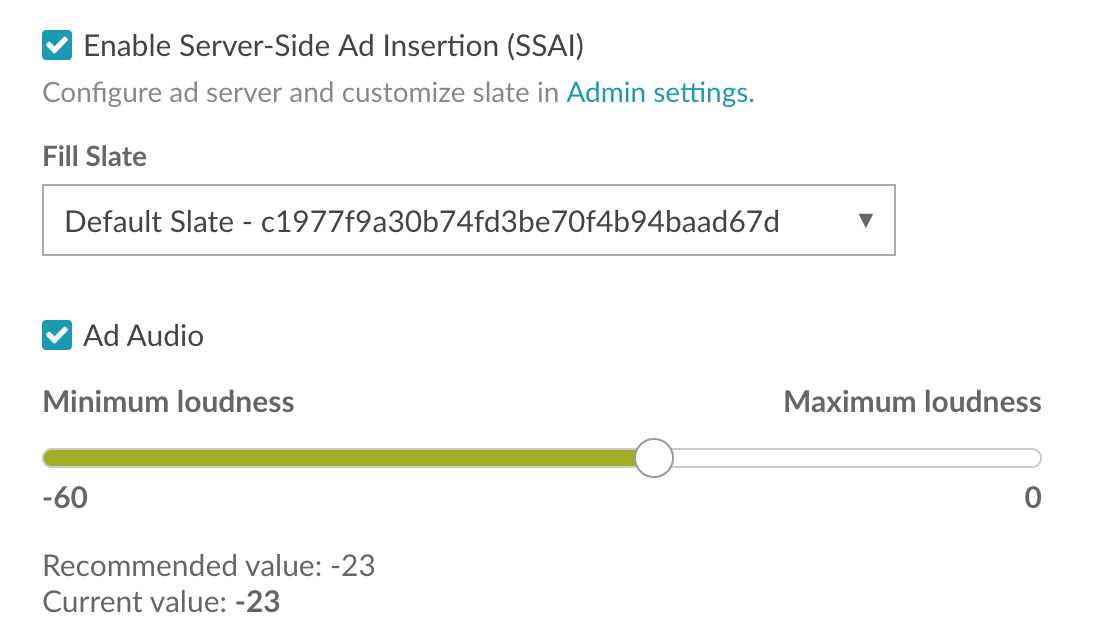Open the Fill Slate dropdown field
This screenshot has height=634, width=1098.
coord(468,220)
